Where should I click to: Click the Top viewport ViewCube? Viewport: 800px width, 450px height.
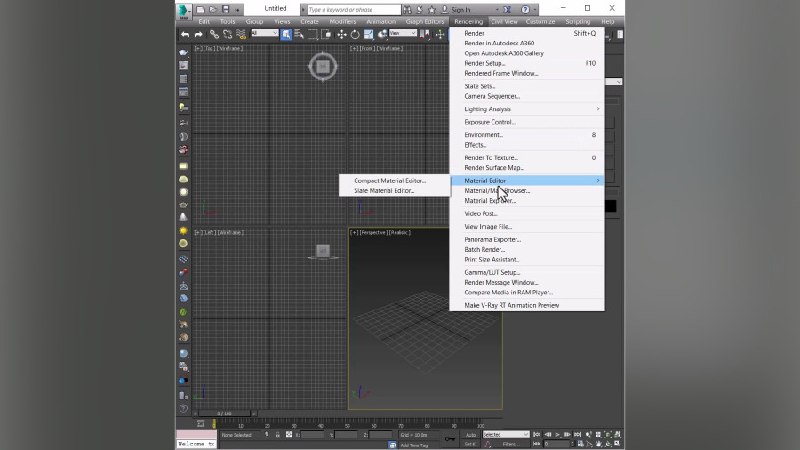click(322, 66)
